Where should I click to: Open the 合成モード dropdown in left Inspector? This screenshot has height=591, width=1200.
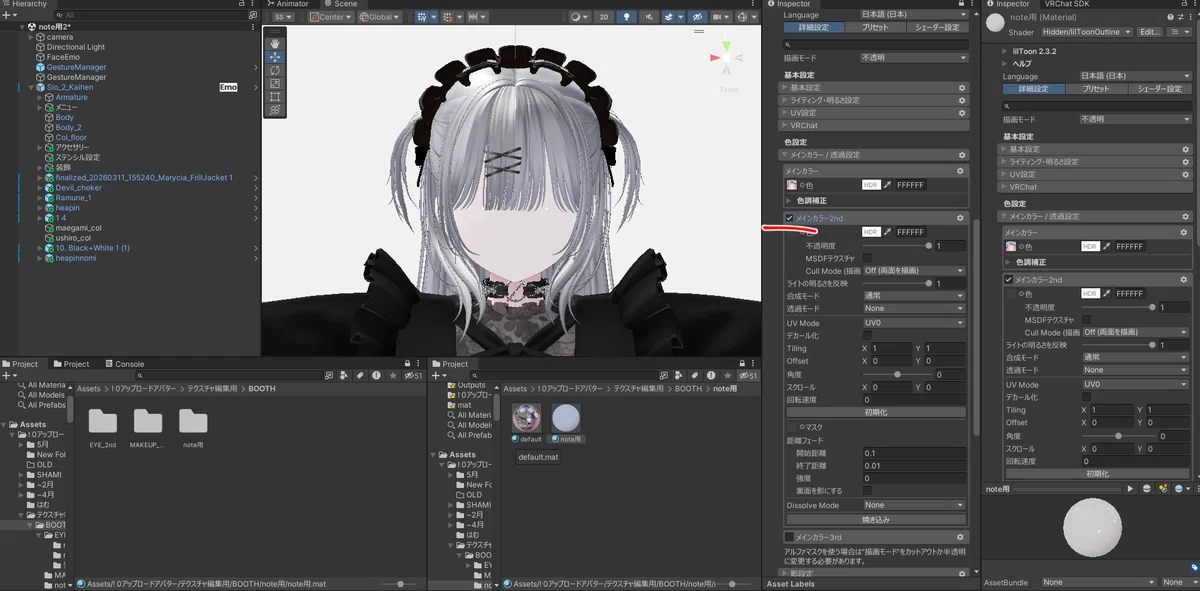(x=915, y=297)
